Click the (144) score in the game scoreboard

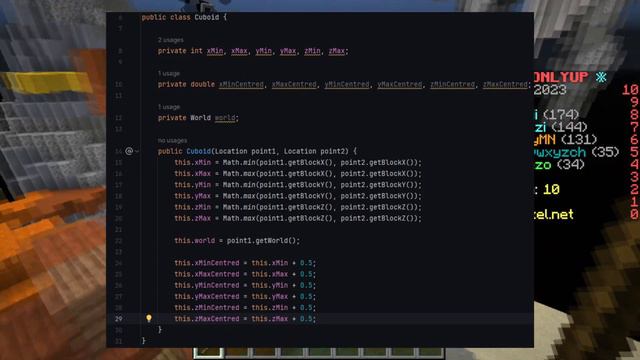coord(569,127)
